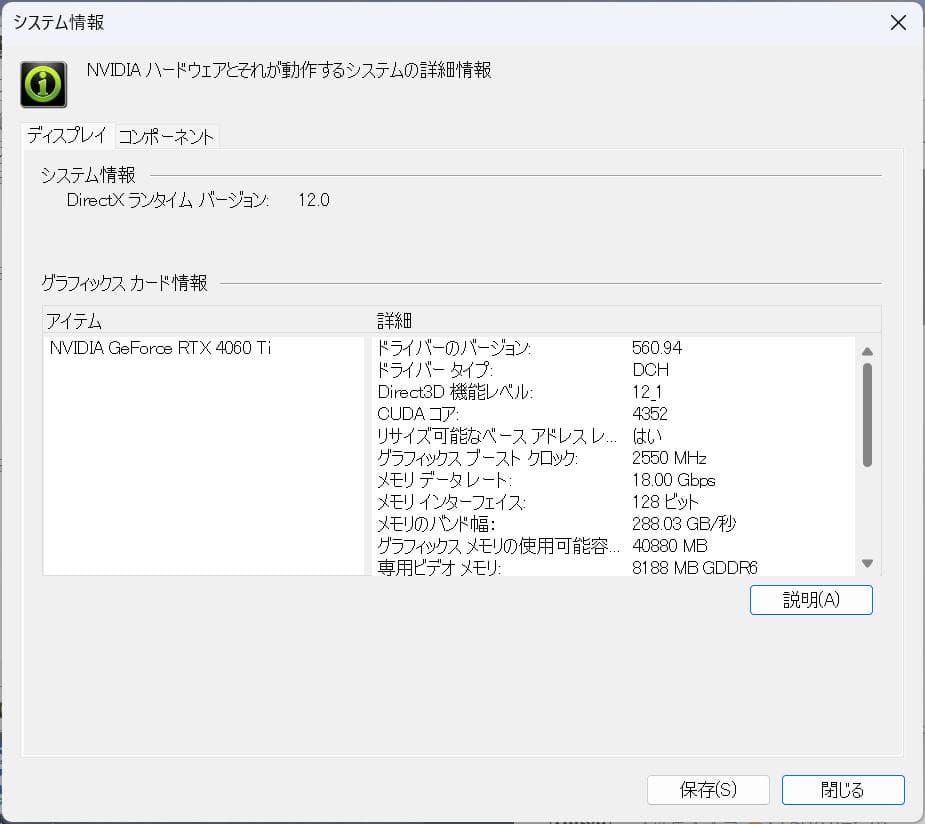Select the ディスプレイ tab
This screenshot has width=925, height=824.
pos(66,135)
